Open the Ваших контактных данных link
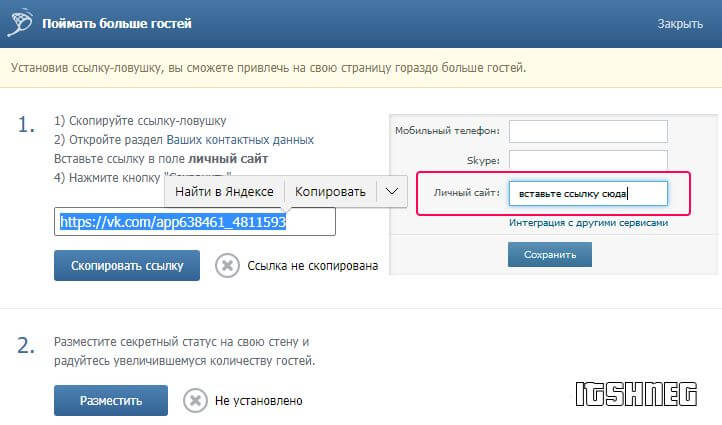 (240, 140)
